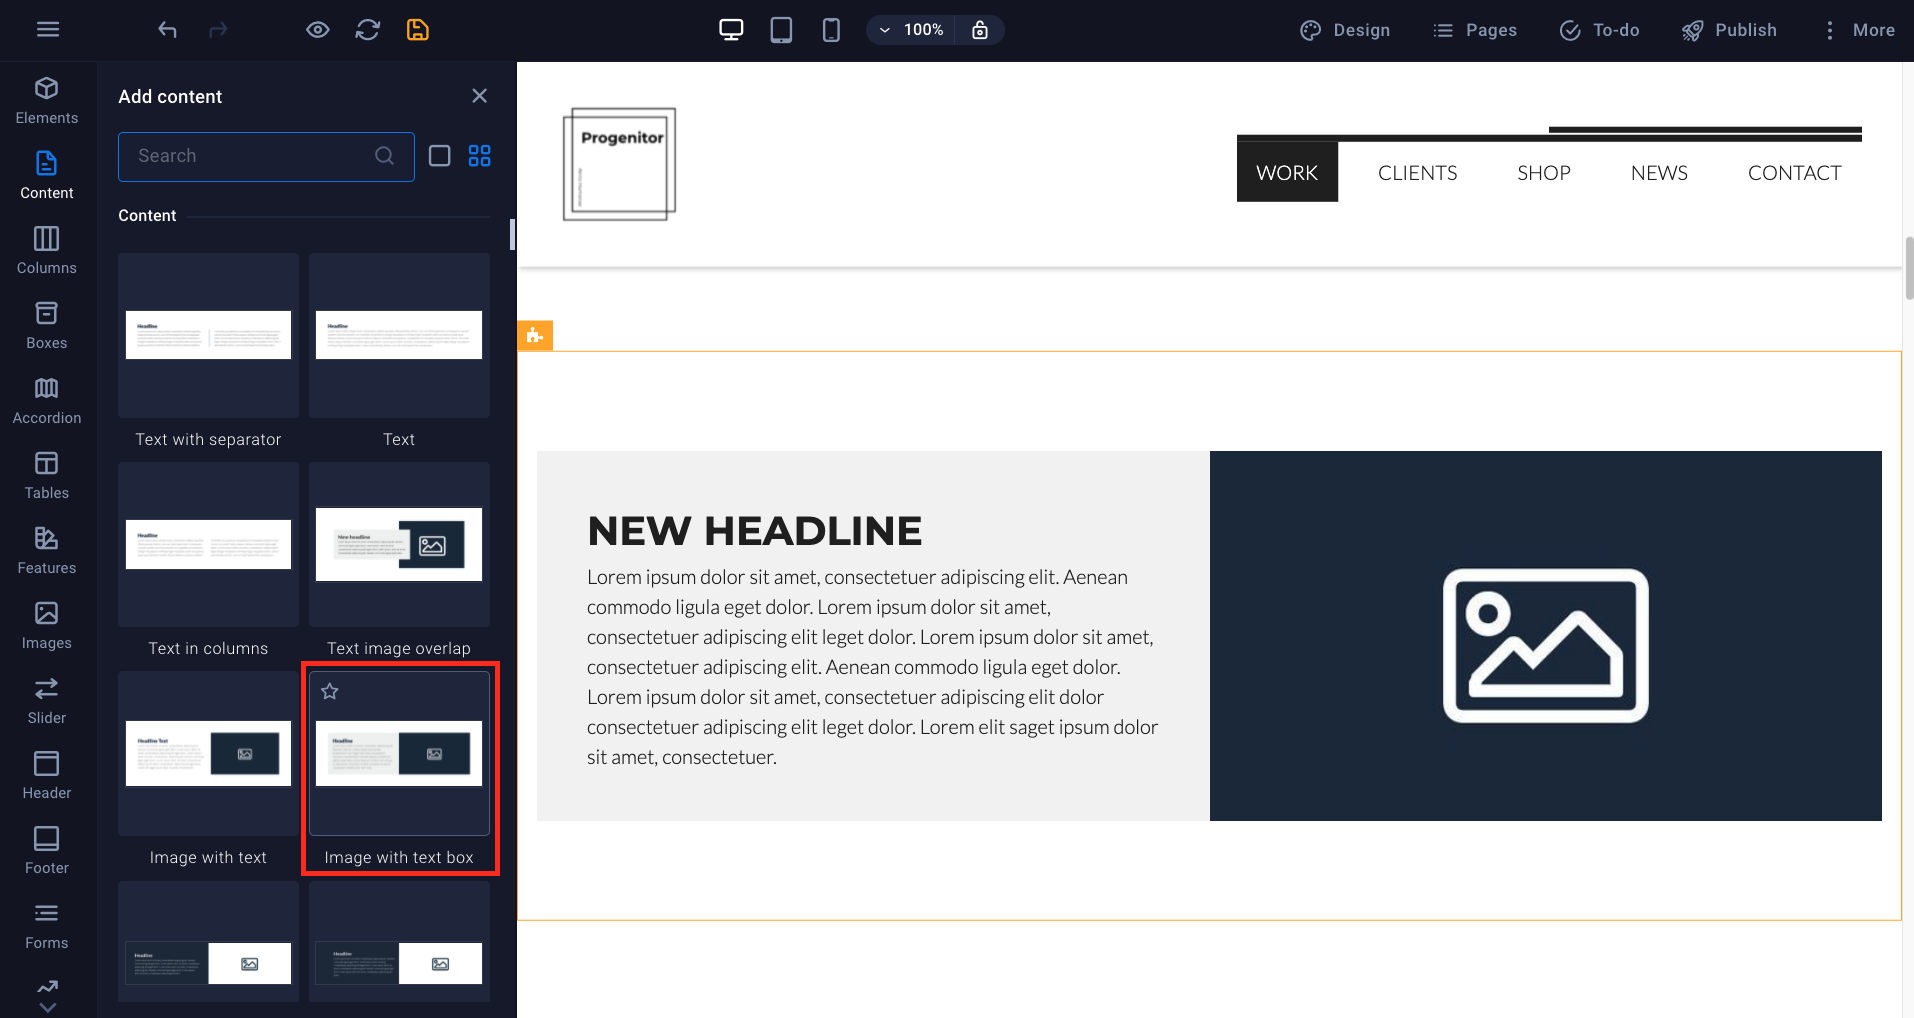Viewport: 1914px width, 1018px height.
Task: Enable preview mode with the eye icon
Action: 317,30
